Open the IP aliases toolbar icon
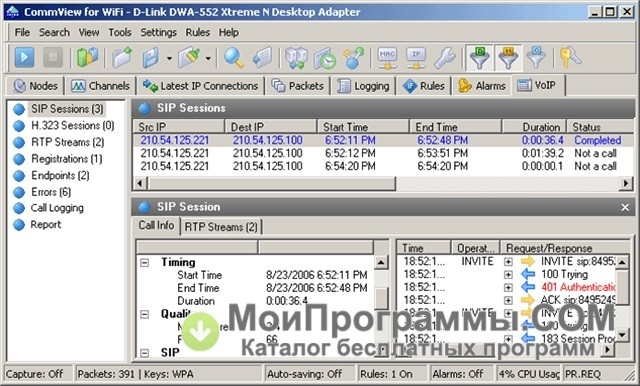The width and height of the screenshot is (640, 386). pyautogui.click(x=416, y=58)
